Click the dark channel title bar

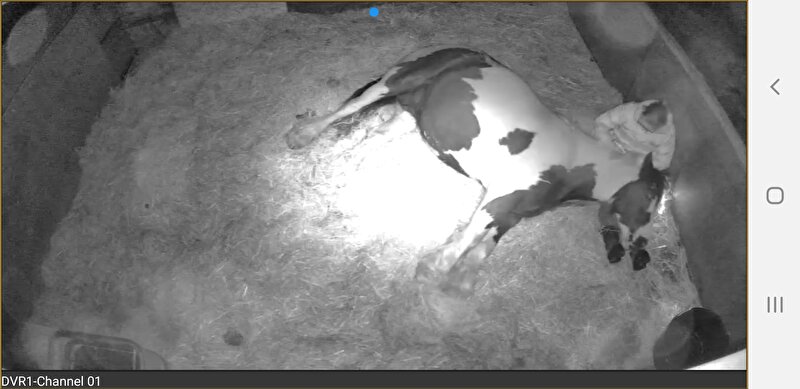click(x=373, y=380)
